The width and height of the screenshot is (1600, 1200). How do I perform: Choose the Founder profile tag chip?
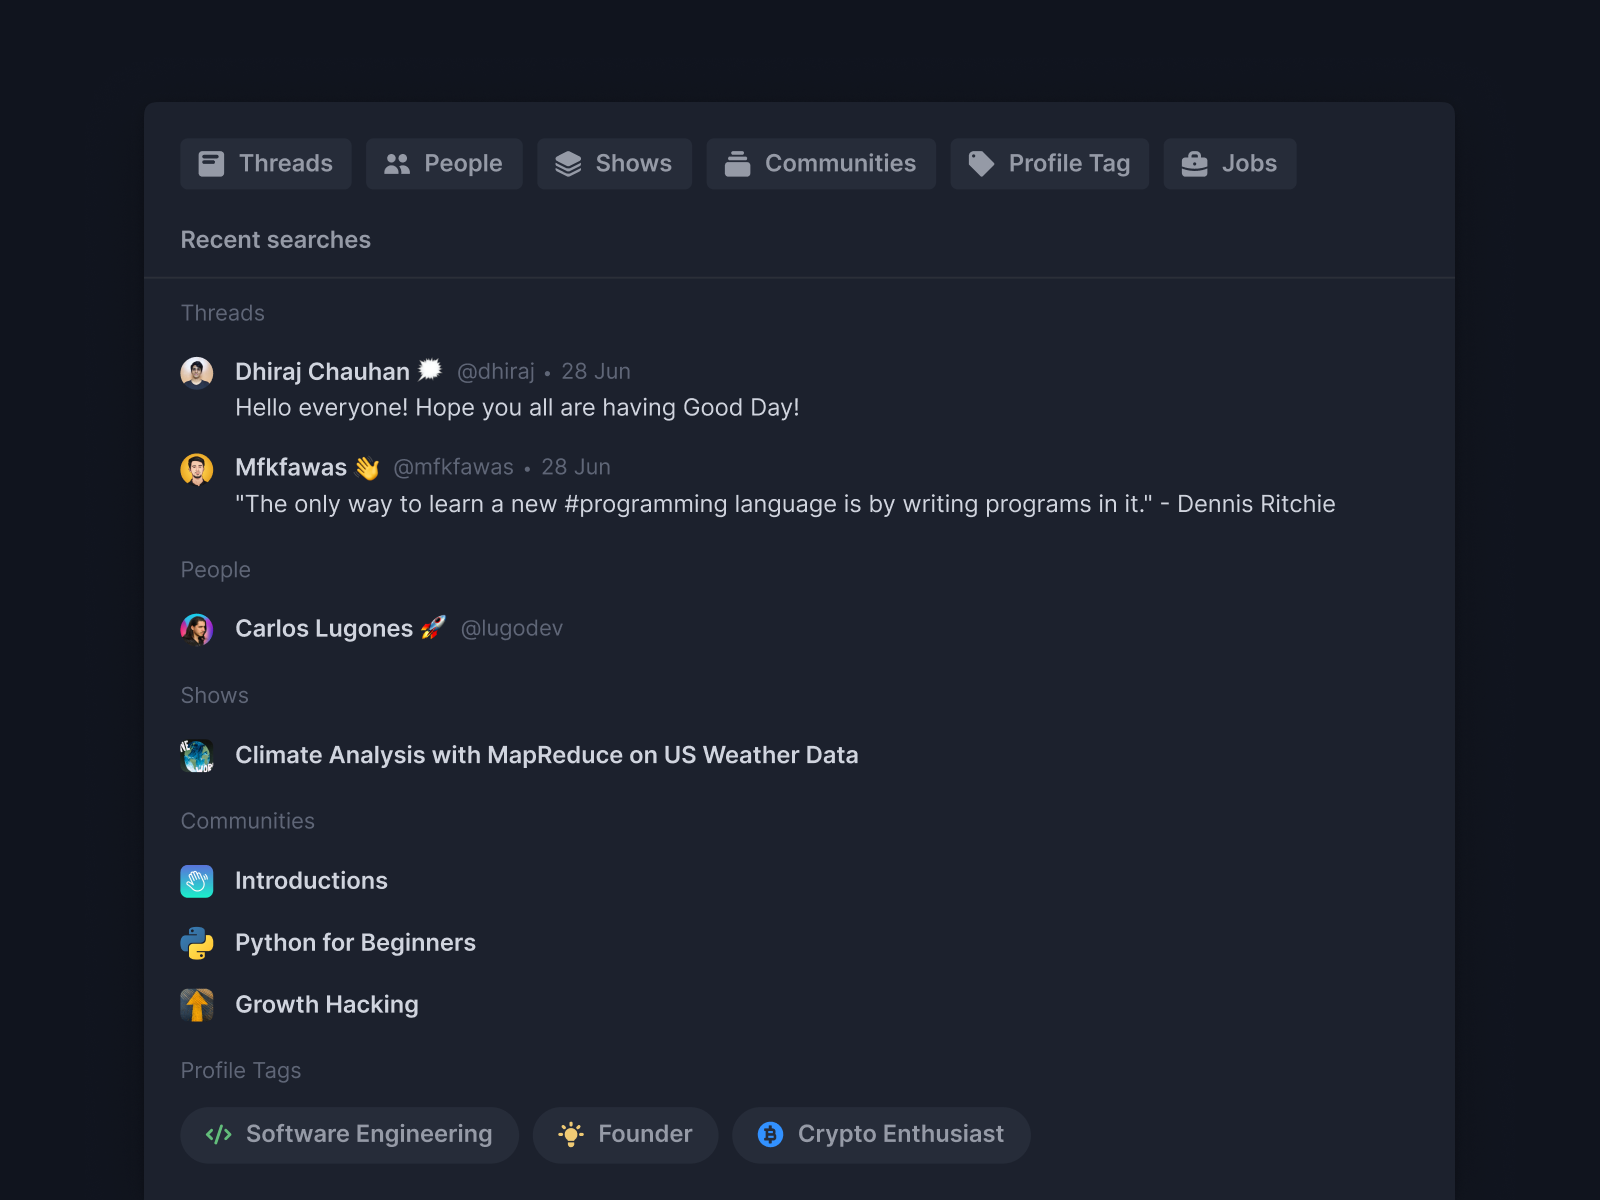coord(625,1134)
